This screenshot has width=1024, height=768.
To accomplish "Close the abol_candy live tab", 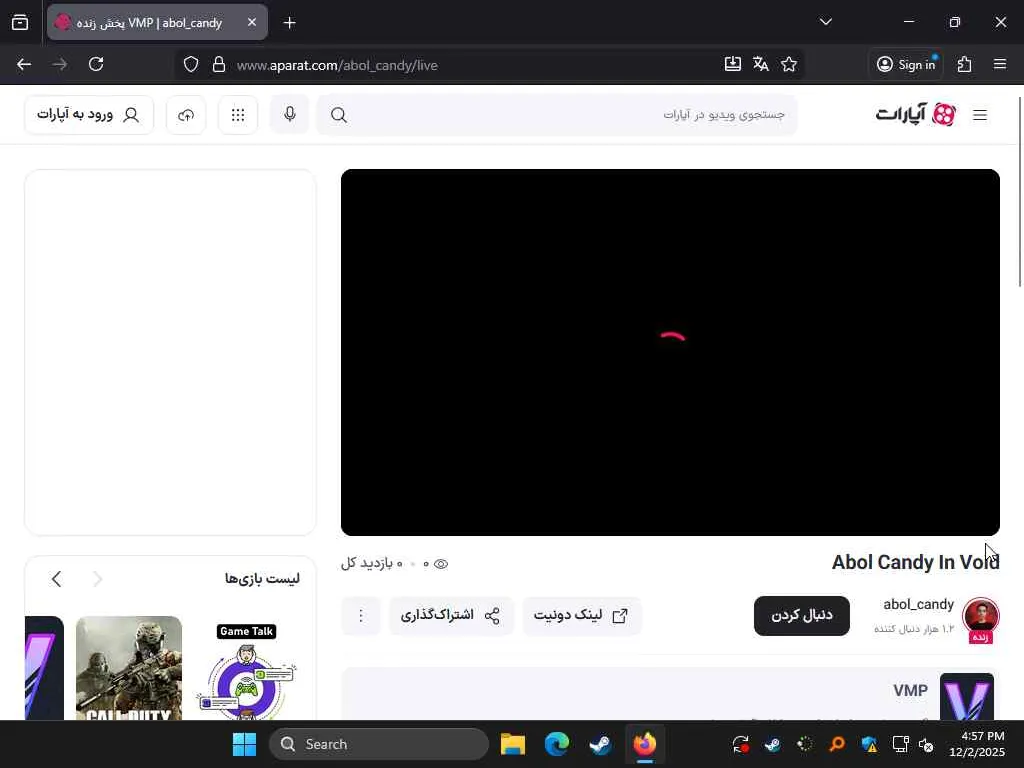I will (251, 23).
